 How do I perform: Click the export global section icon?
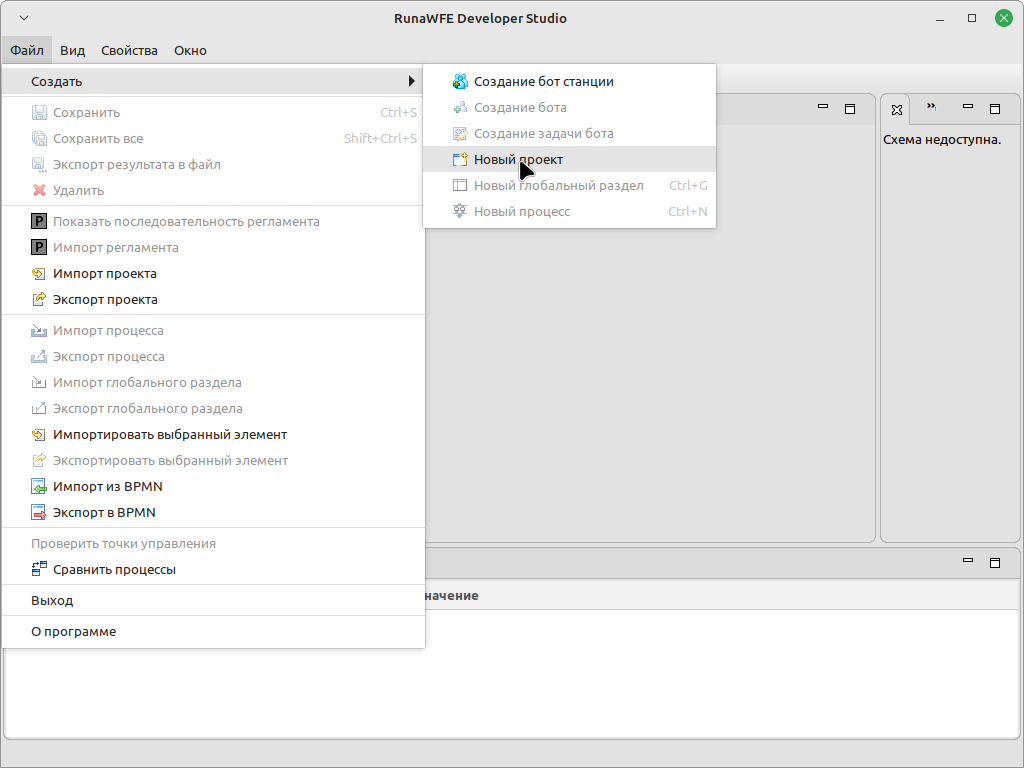pyautogui.click(x=39, y=409)
